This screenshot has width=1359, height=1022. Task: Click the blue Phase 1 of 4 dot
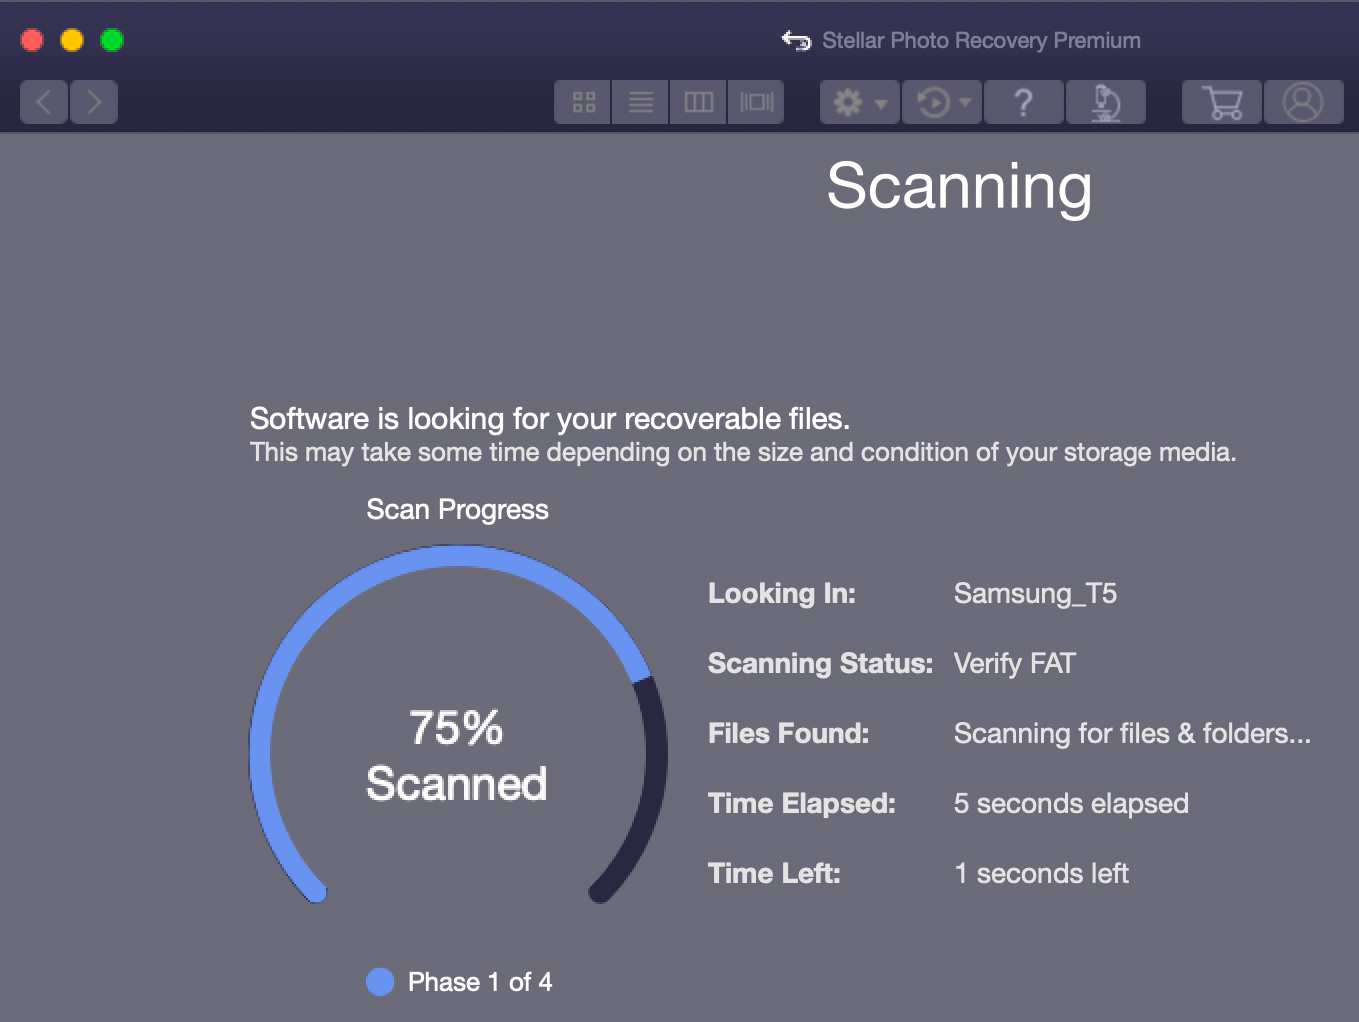[x=380, y=982]
